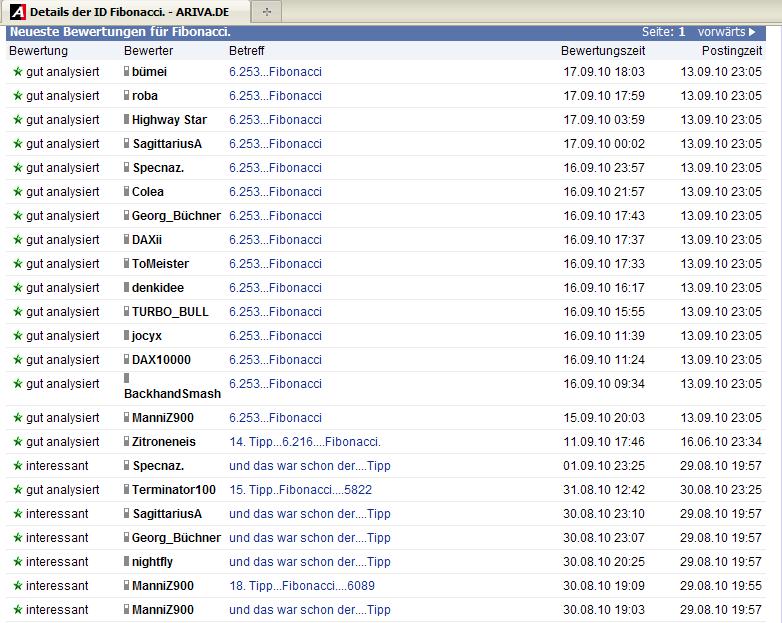The image size is (782, 623).
Task: Click the Bewertungszeit column header
Action: pos(603,51)
